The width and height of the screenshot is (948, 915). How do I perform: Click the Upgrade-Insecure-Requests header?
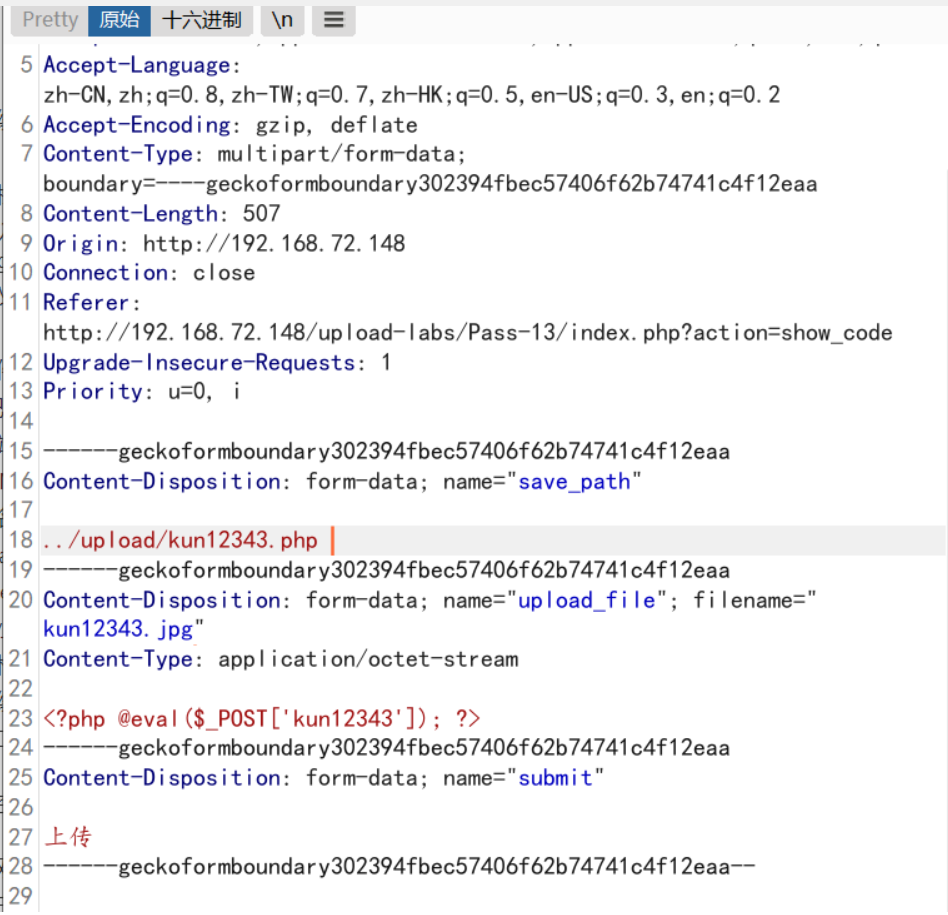pyautogui.click(x=200, y=362)
